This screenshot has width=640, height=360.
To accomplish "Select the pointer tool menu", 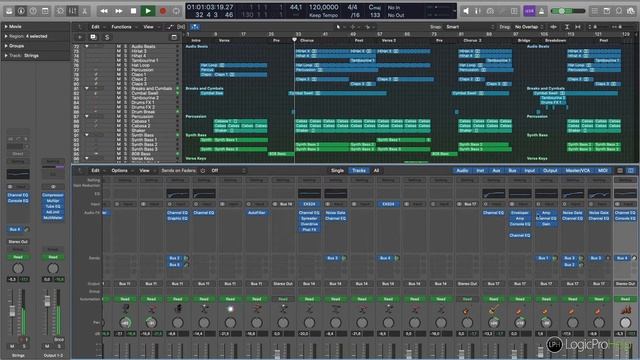I will [x=339, y=27].
